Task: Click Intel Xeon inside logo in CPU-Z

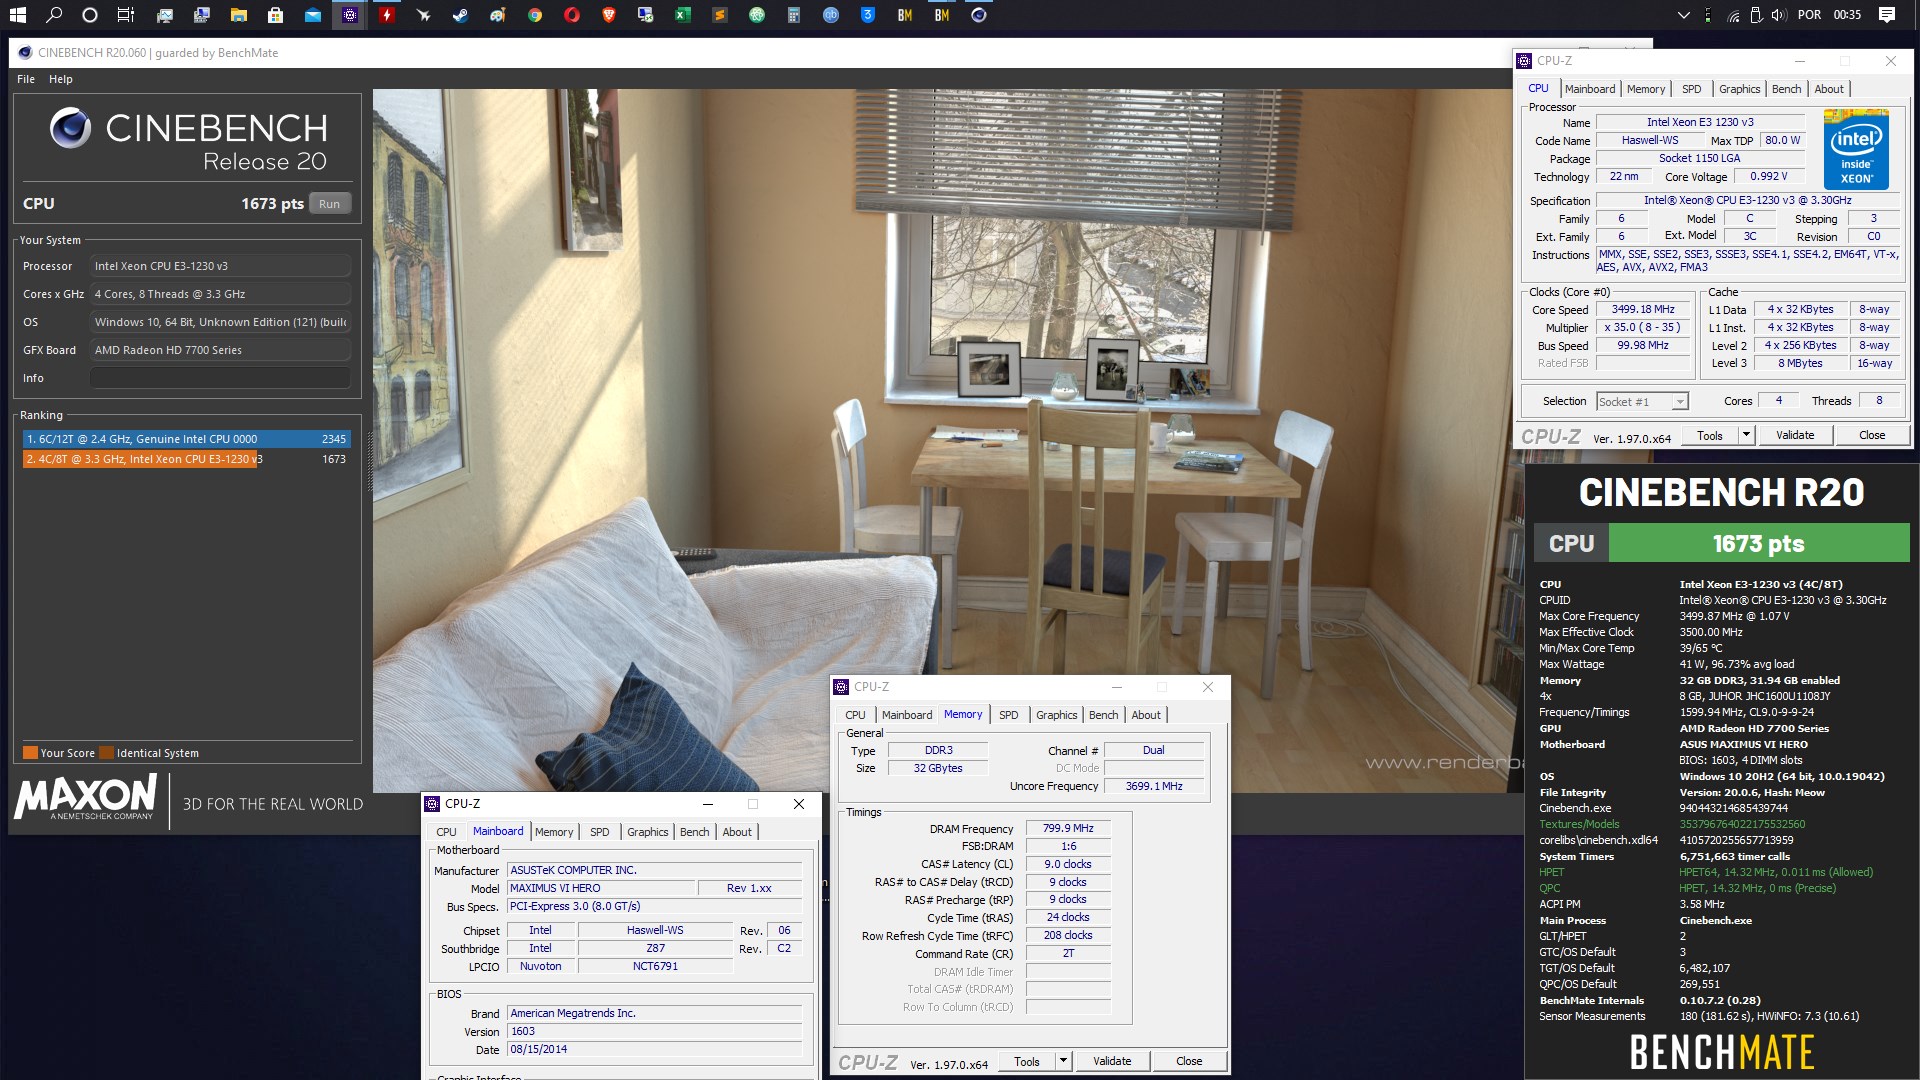Action: [x=1856, y=150]
